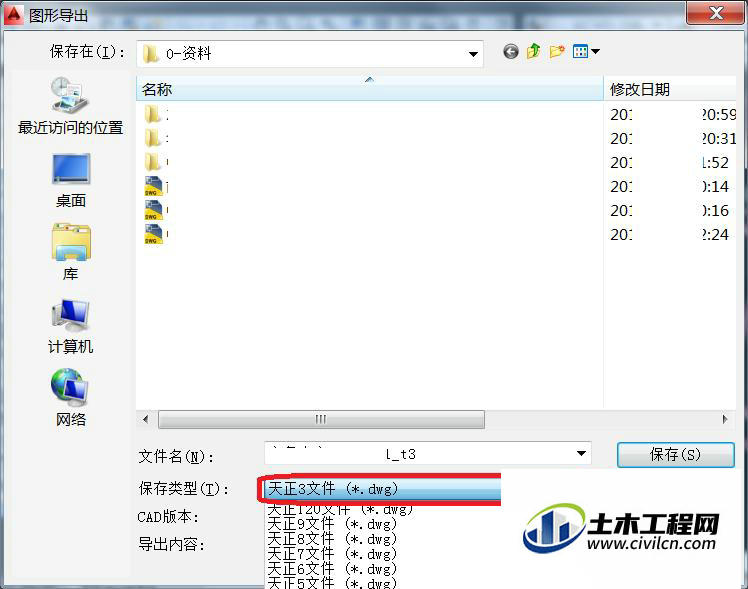Viewport: 748px width, 589px height.
Task: Click scrollbar left arrow
Action: pyautogui.click(x=145, y=420)
